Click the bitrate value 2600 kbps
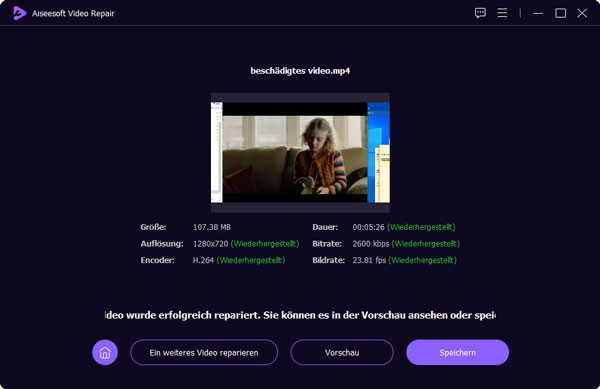Screen dimensions: 600x389 coord(371,244)
